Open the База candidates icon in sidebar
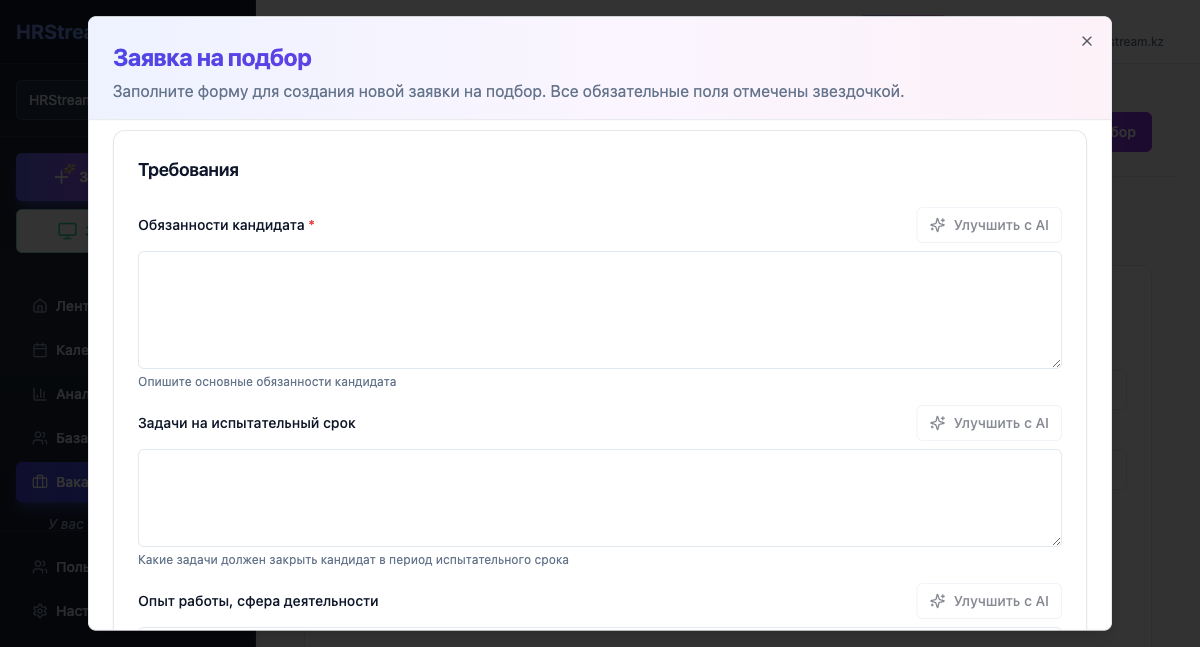 coord(40,438)
